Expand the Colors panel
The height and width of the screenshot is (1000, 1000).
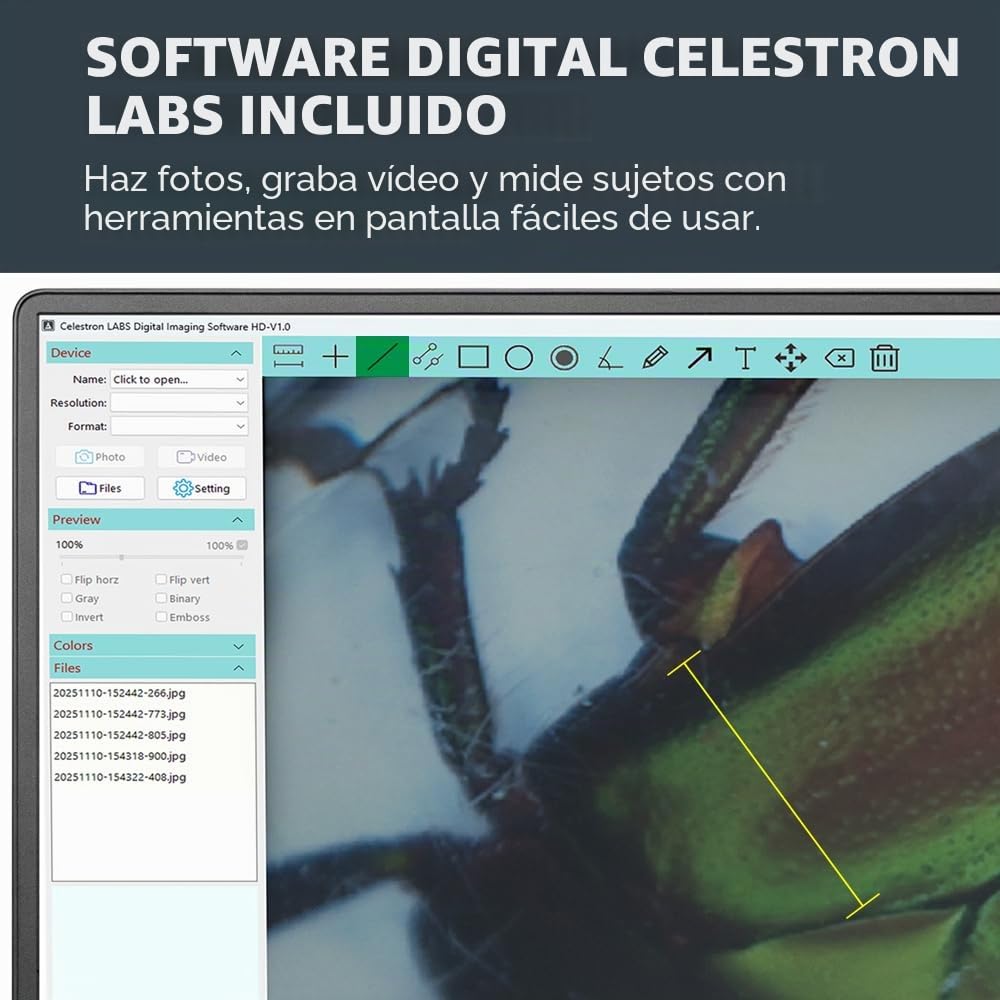point(239,646)
